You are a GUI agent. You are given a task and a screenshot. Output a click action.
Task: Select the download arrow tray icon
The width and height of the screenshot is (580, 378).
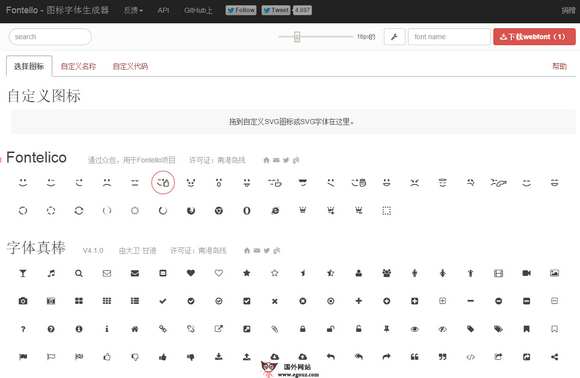219,357
